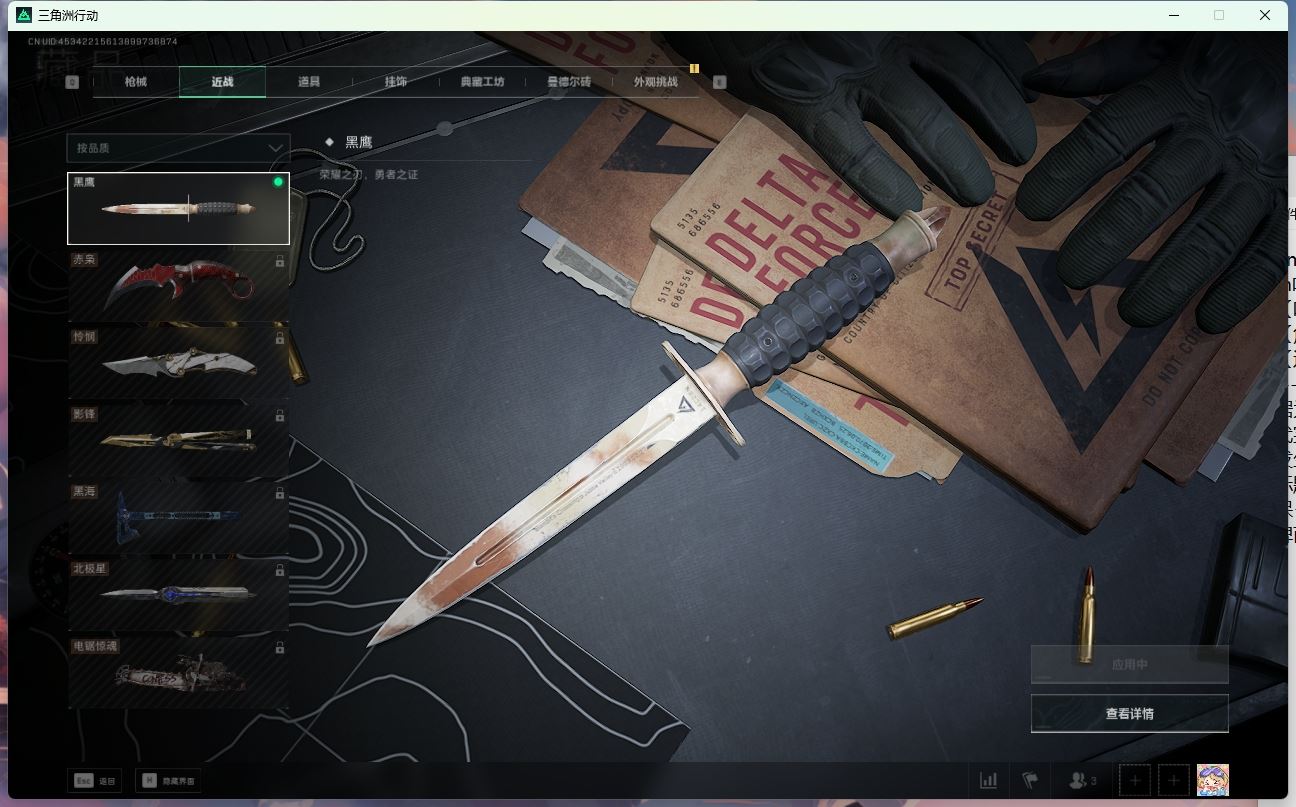This screenshot has width=1296, height=807.
Task: Click the Q key icon left of tabs
Action: pos(72,82)
